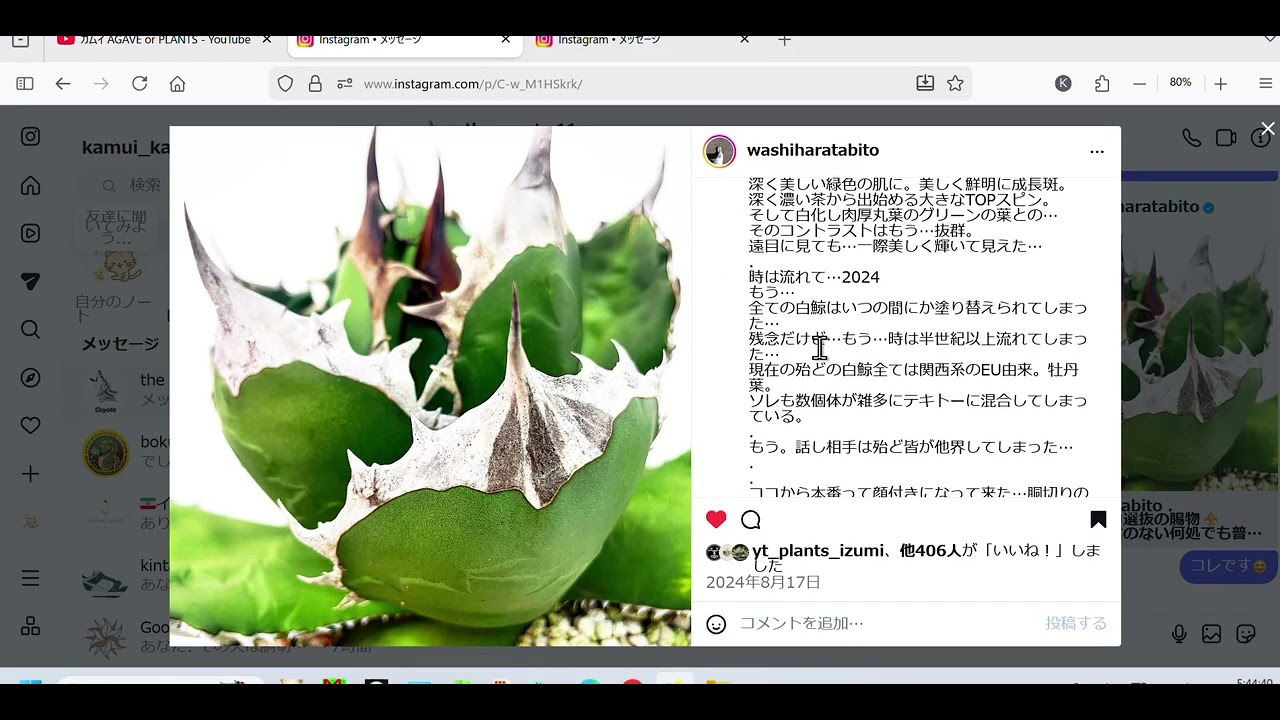This screenshot has height=720, width=1280.
Task: Zoom out with minus button
Action: click(x=1139, y=84)
